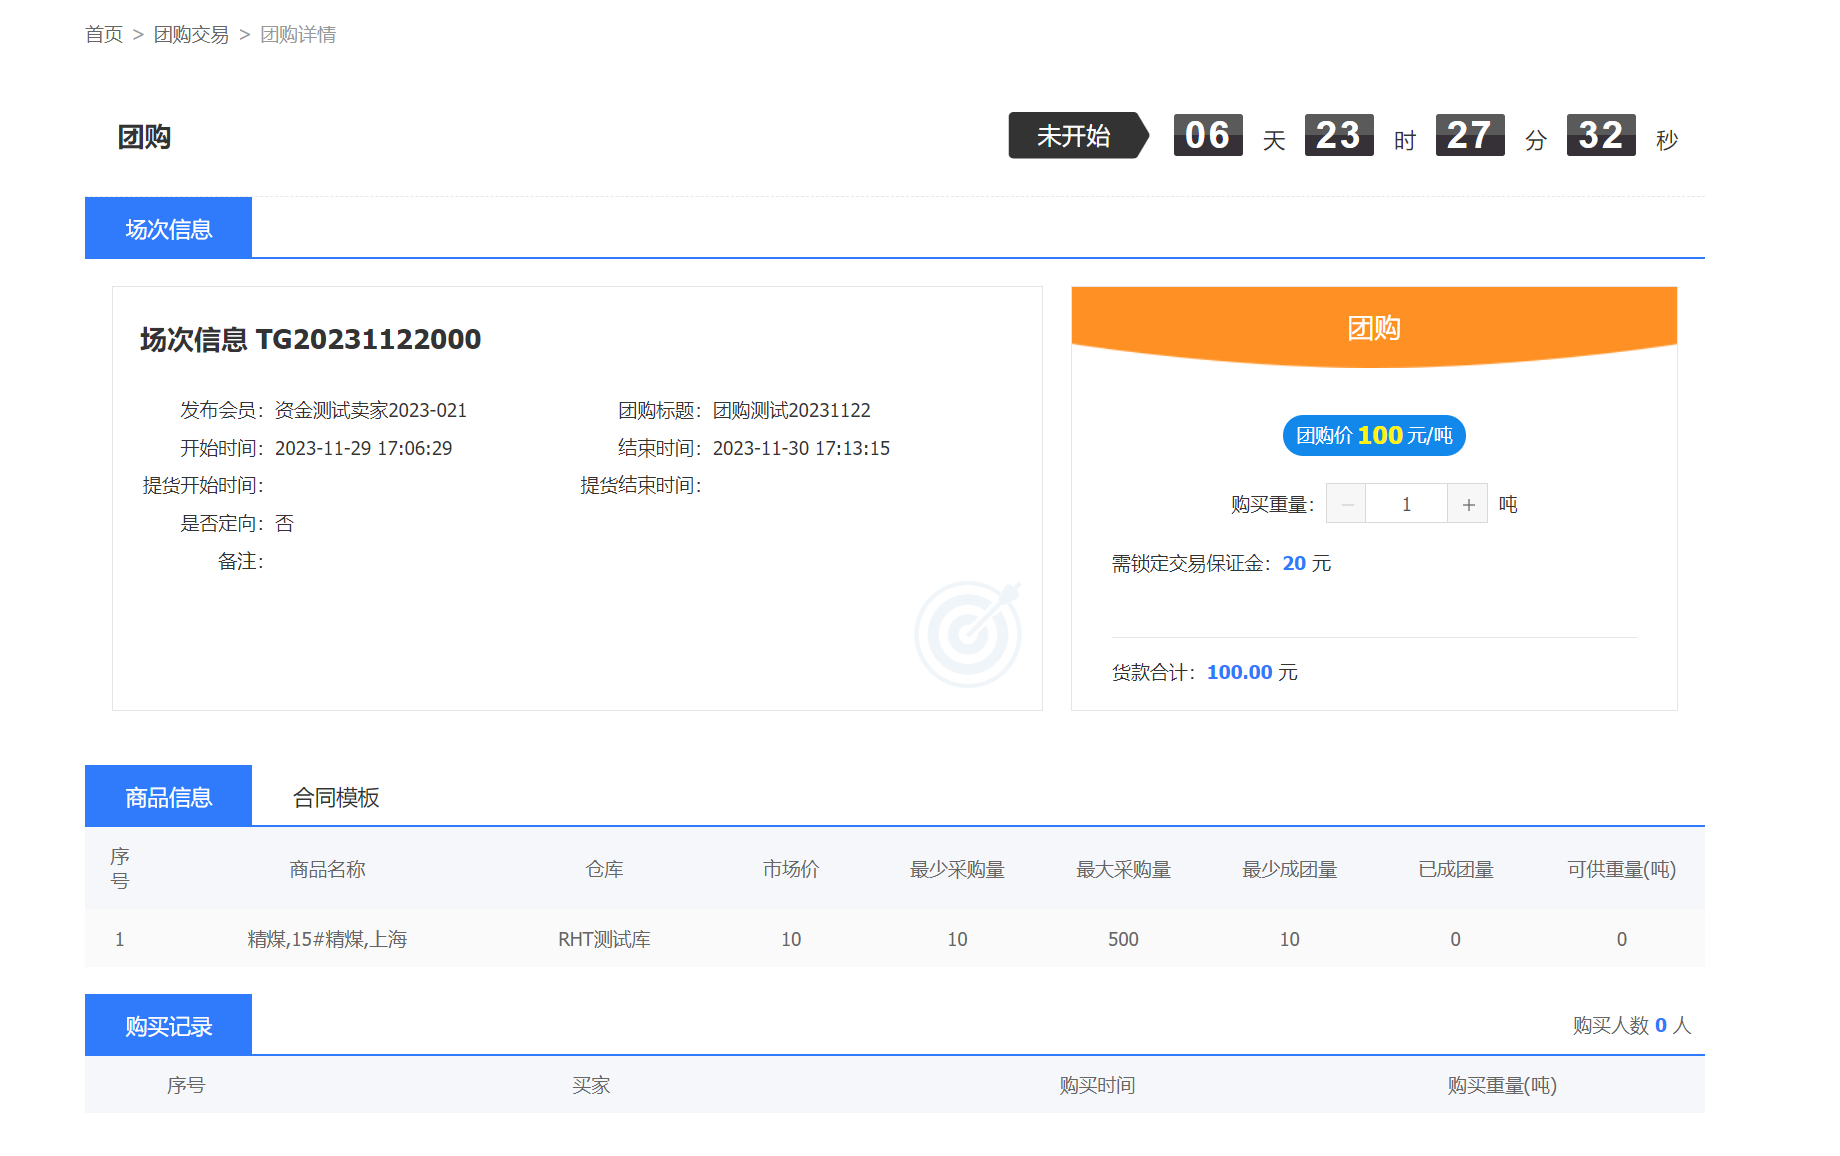Select the 购买记录 tab
The image size is (1840, 1156).
(x=168, y=1026)
